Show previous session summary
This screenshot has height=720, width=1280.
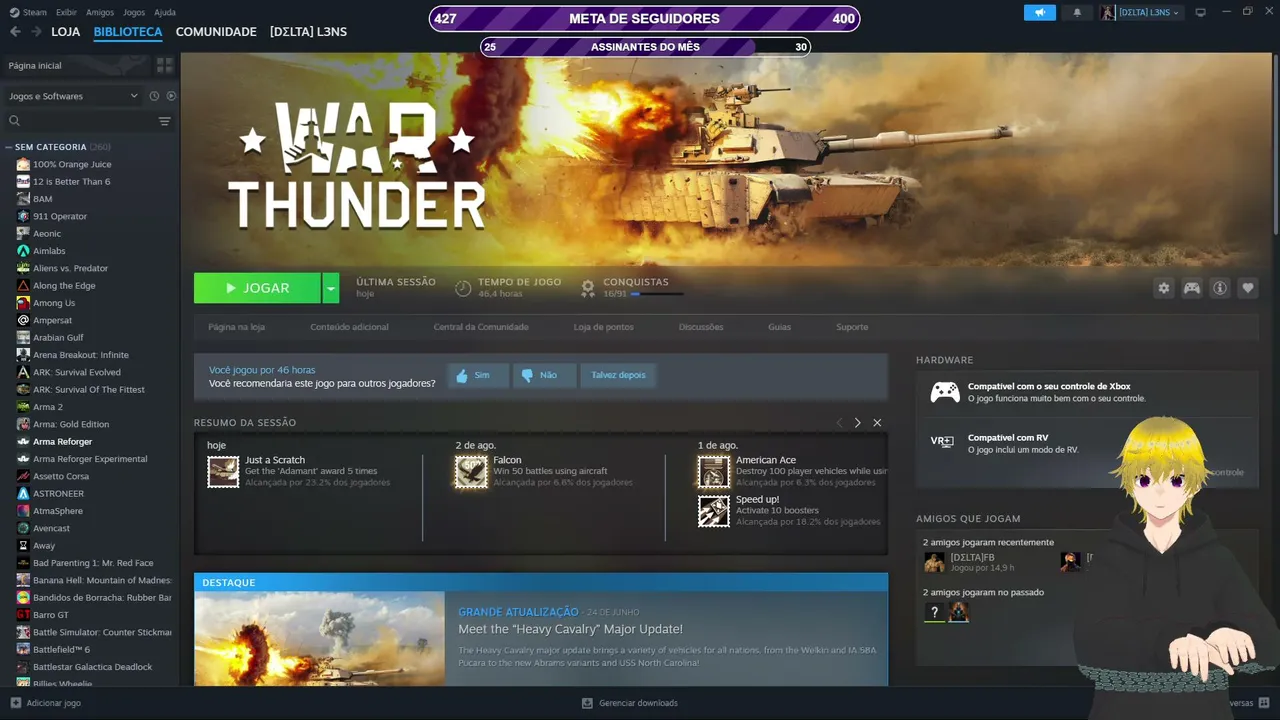tap(839, 423)
